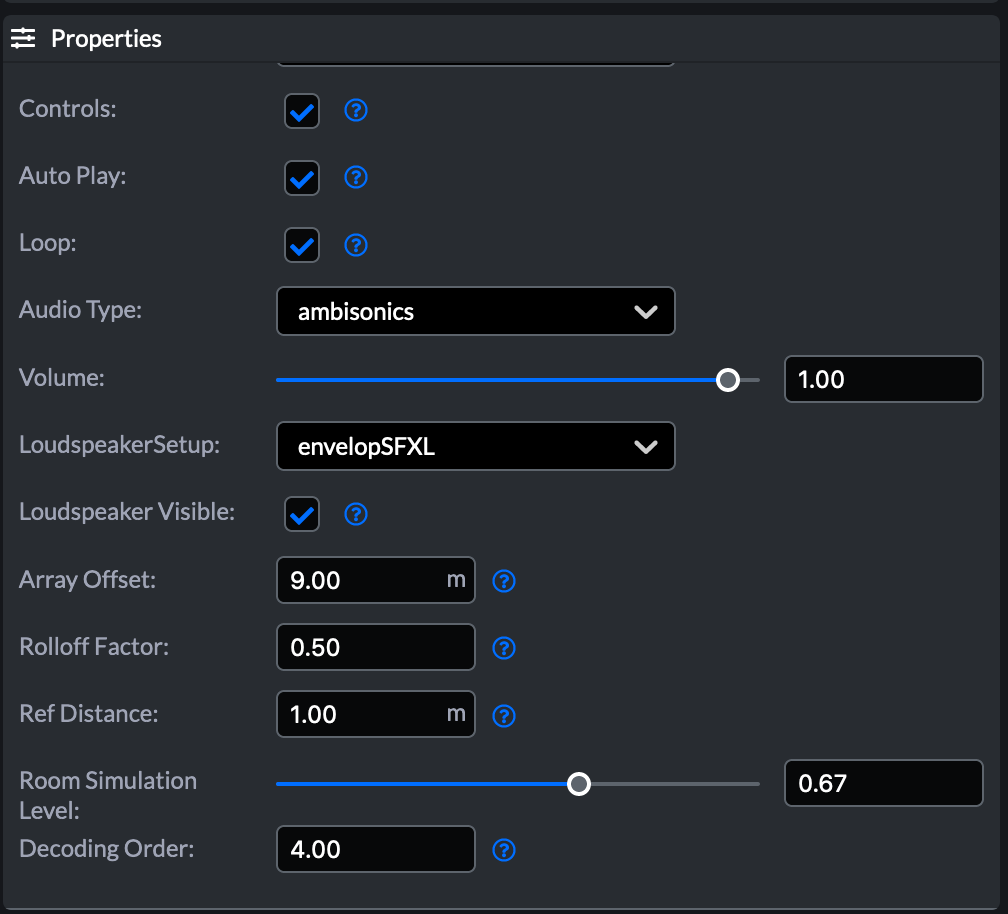Select the Array Offset value field
Screen dimensions: 1008x914
375,580
